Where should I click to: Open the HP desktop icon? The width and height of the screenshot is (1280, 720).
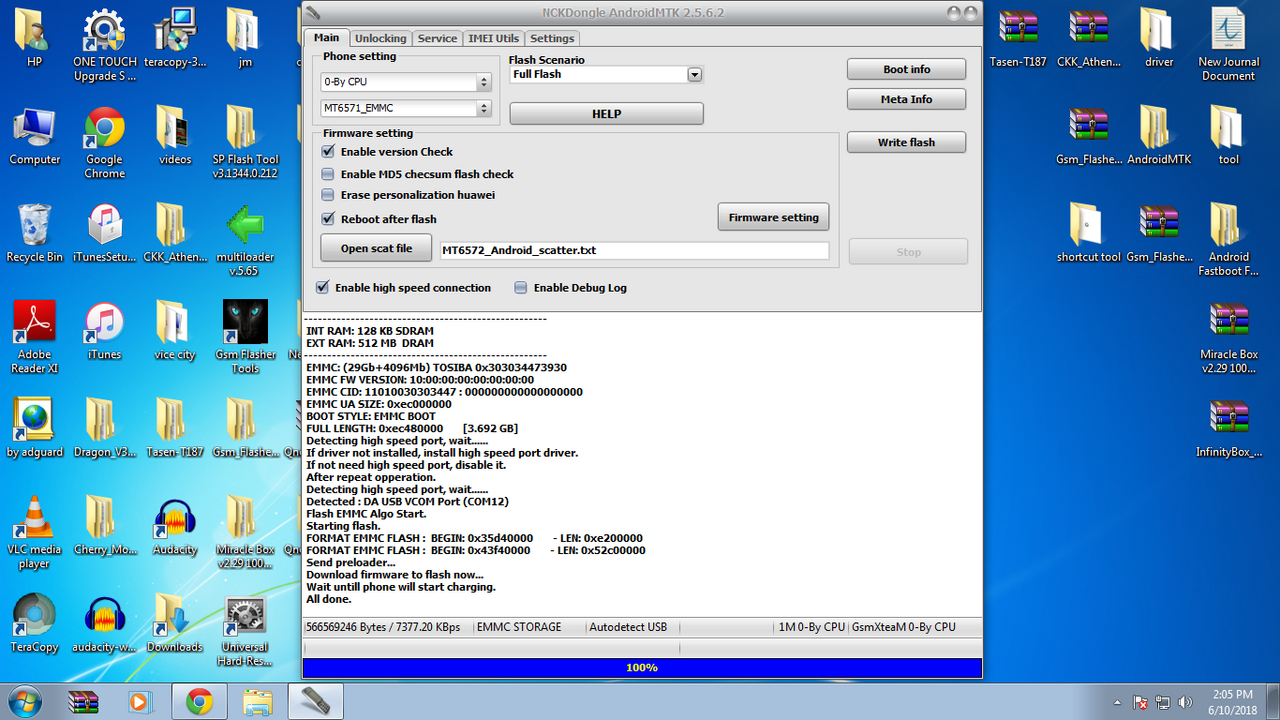coord(35,38)
